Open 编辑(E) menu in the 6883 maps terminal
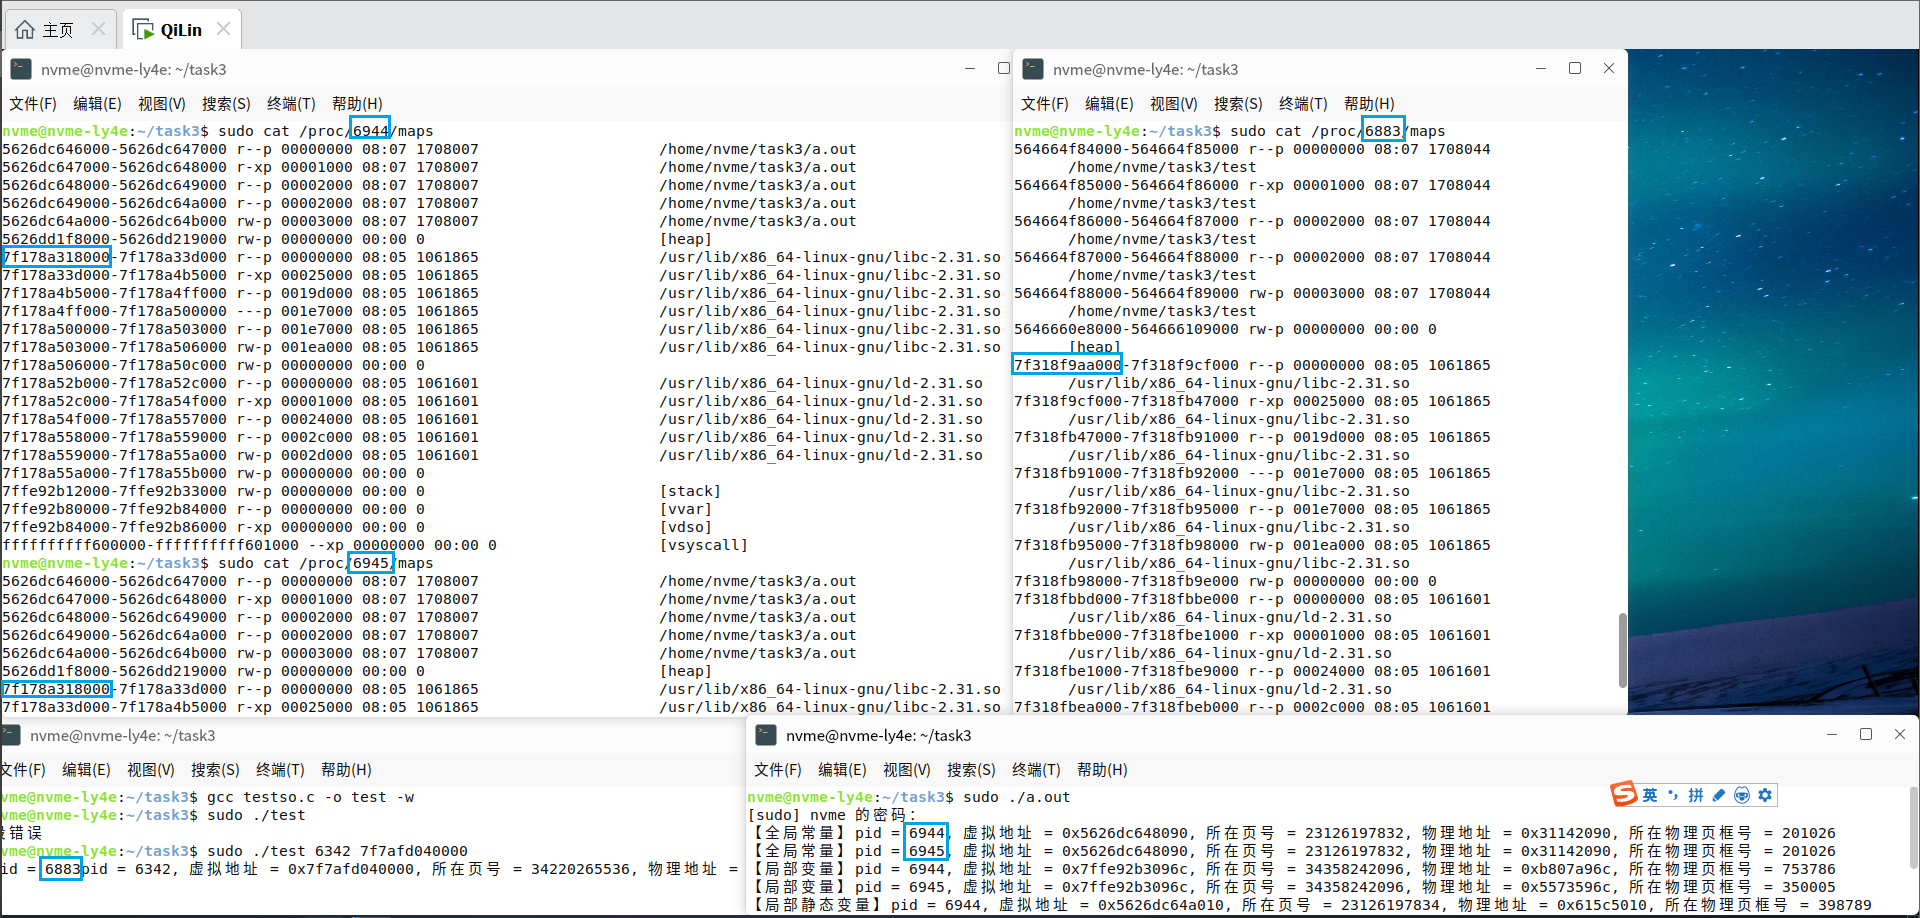This screenshot has height=918, width=1920. pos(1109,104)
